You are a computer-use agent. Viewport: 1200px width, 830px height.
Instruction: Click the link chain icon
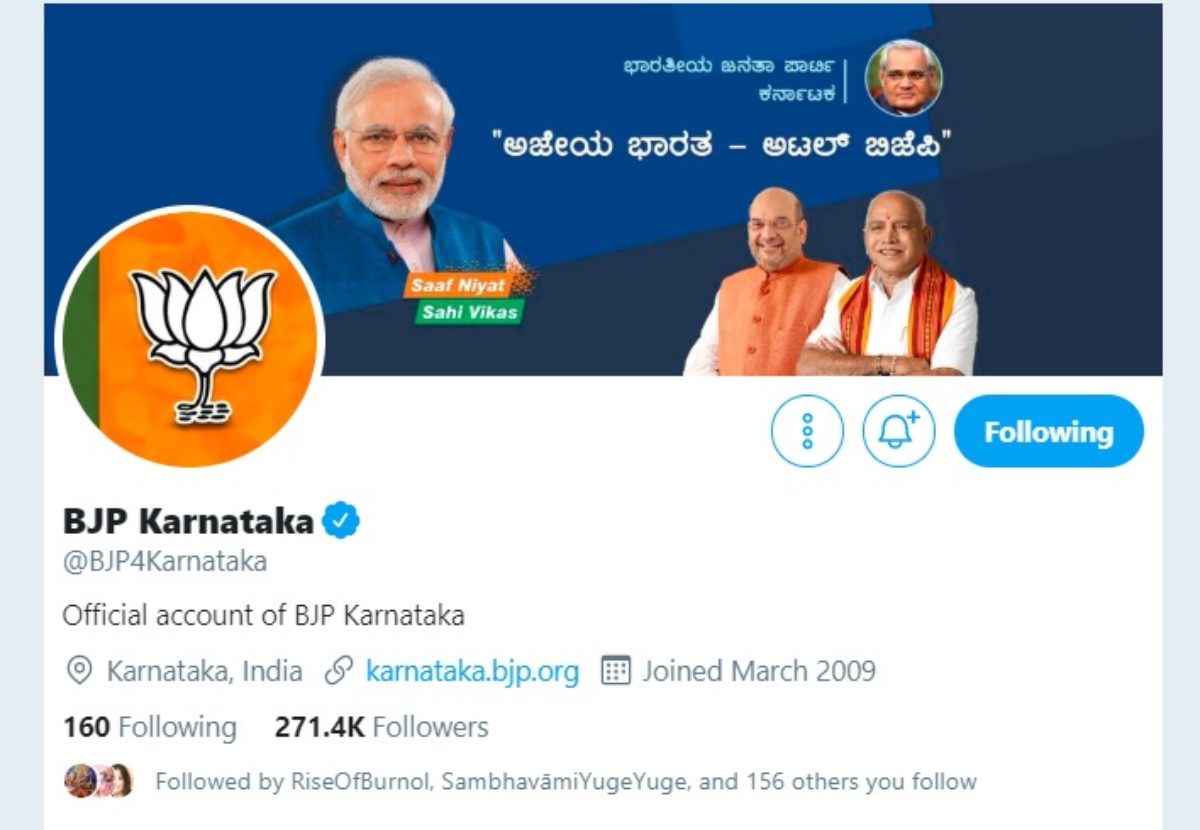[340, 670]
